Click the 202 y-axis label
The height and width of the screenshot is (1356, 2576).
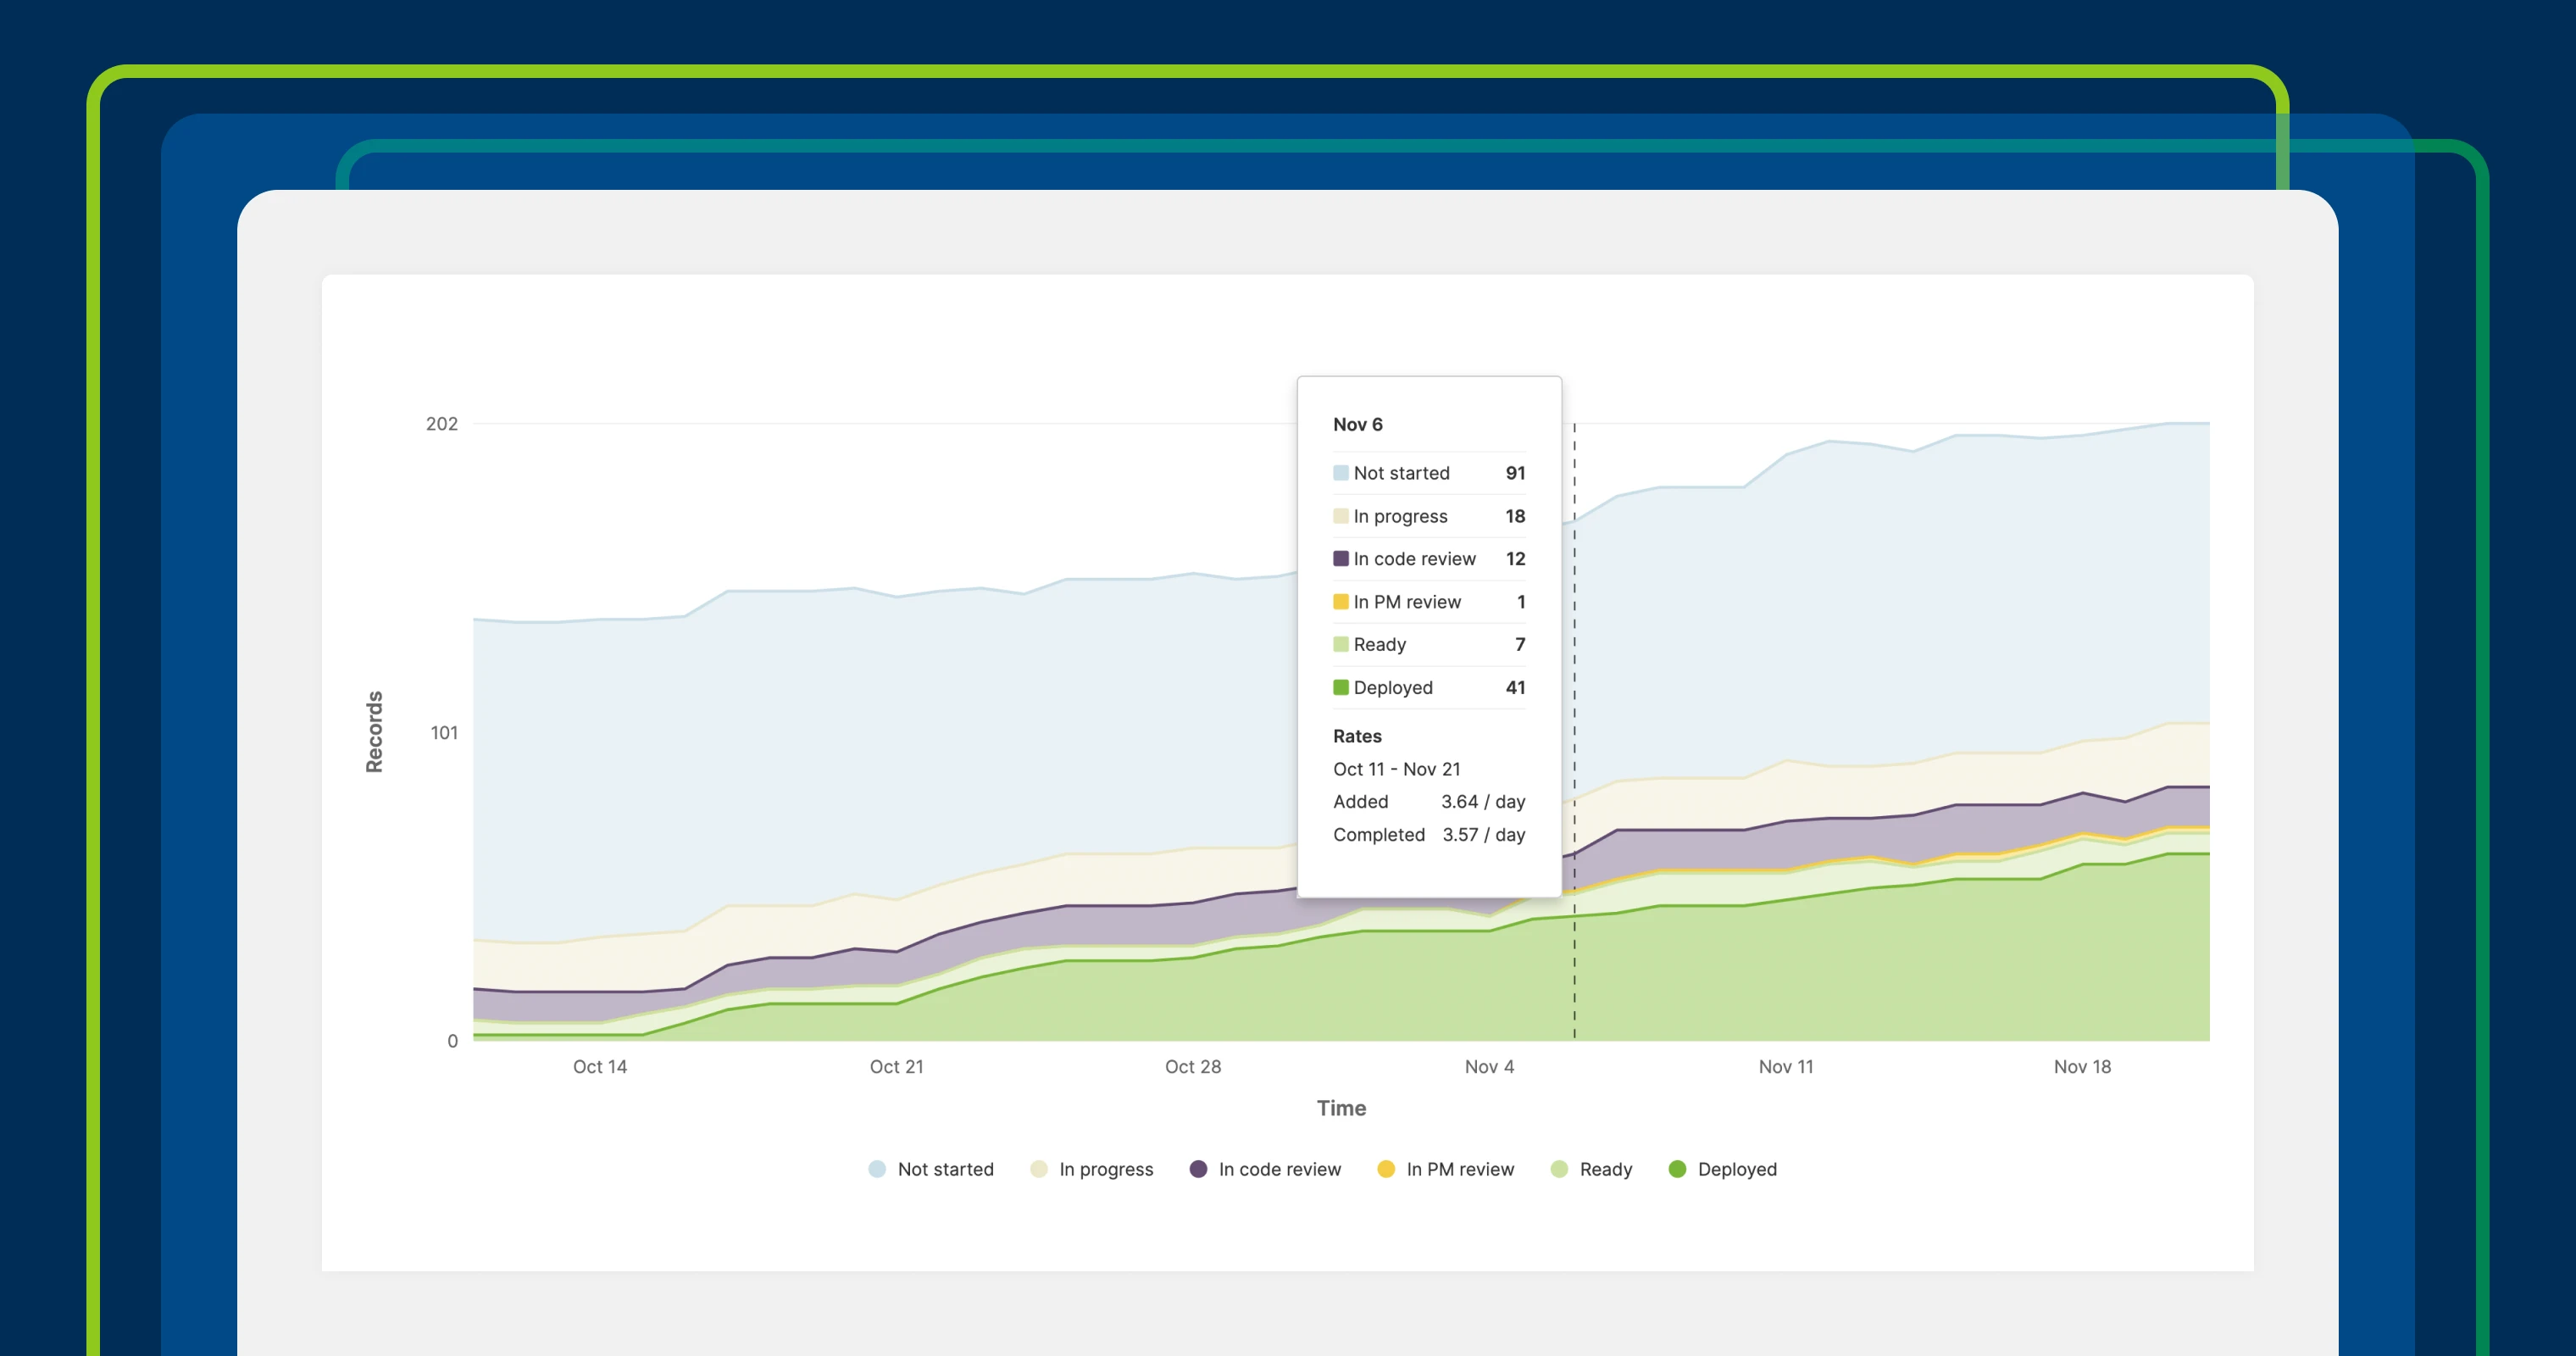[442, 424]
